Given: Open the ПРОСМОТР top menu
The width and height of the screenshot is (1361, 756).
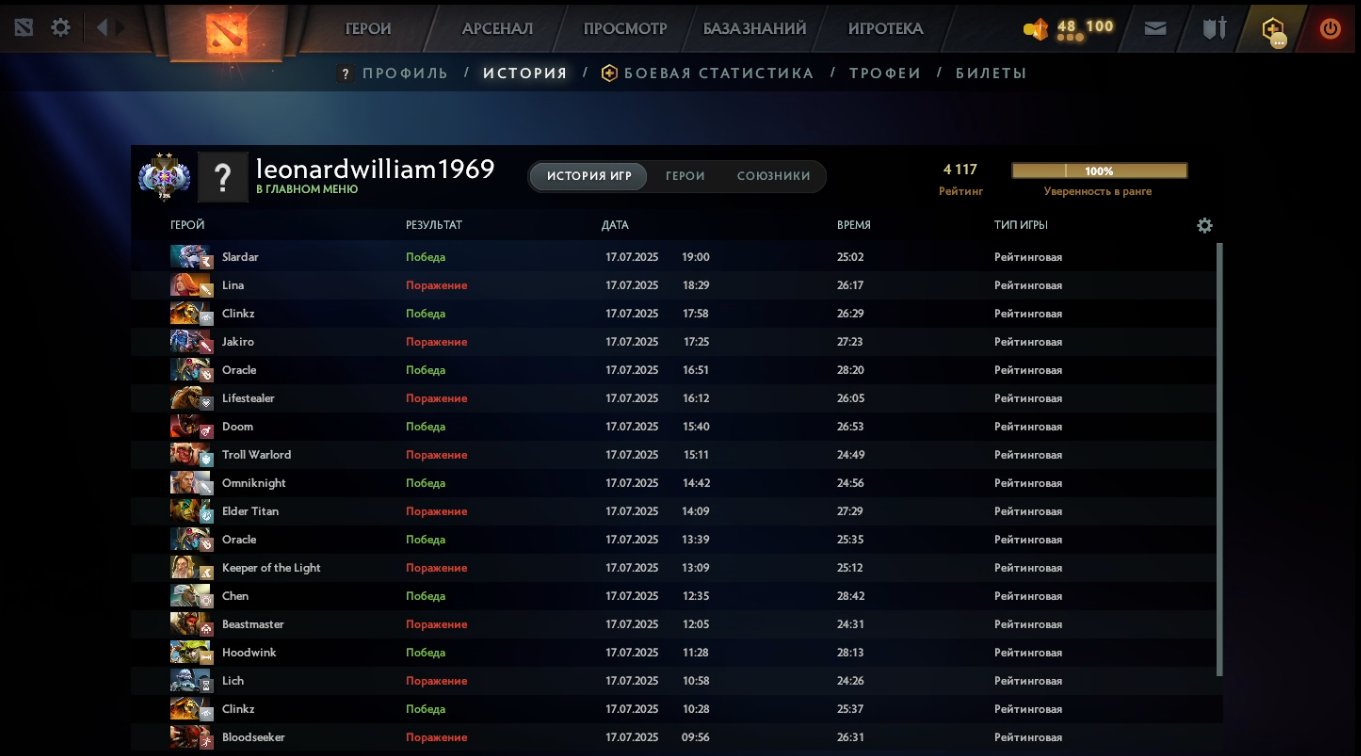Looking at the screenshot, I should (x=625, y=29).
